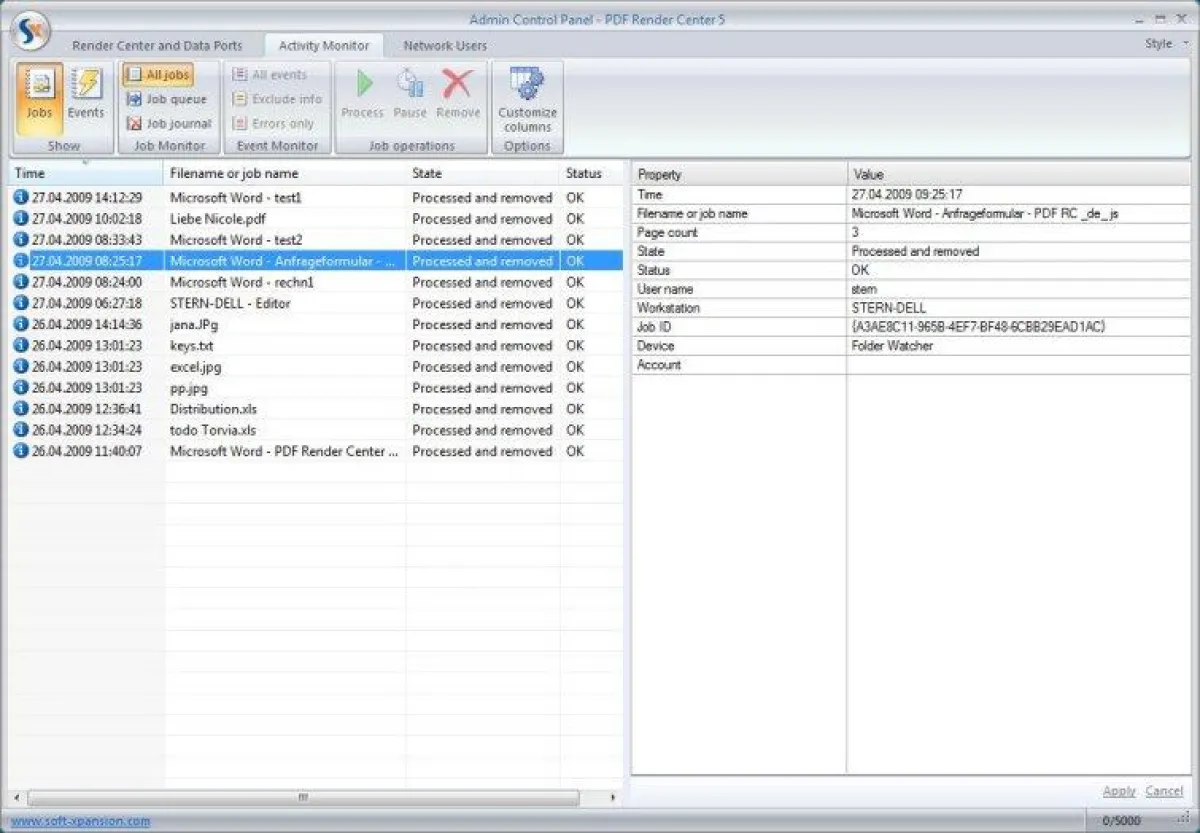Toggle the All jobs filter

pyautogui.click(x=158, y=75)
